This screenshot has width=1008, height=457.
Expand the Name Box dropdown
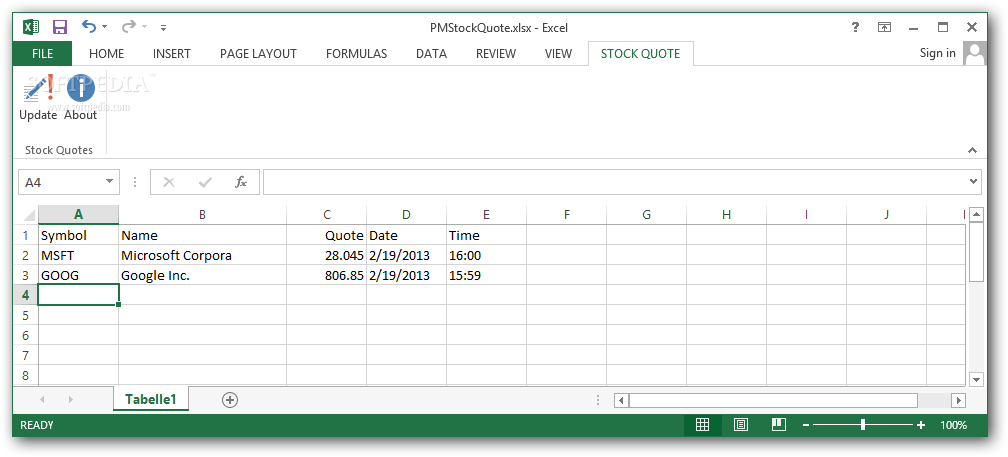pos(109,182)
